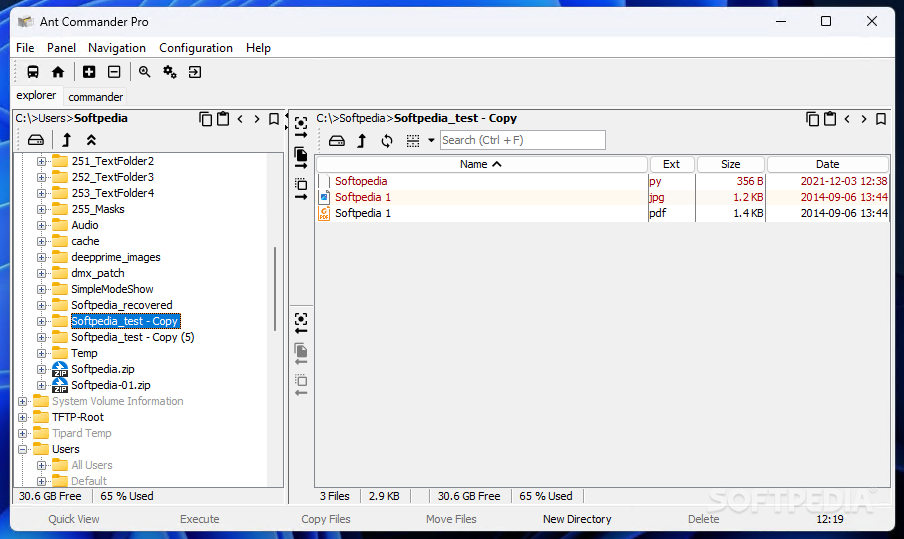
Task: Expand the Audio folder node
Action: (42, 225)
